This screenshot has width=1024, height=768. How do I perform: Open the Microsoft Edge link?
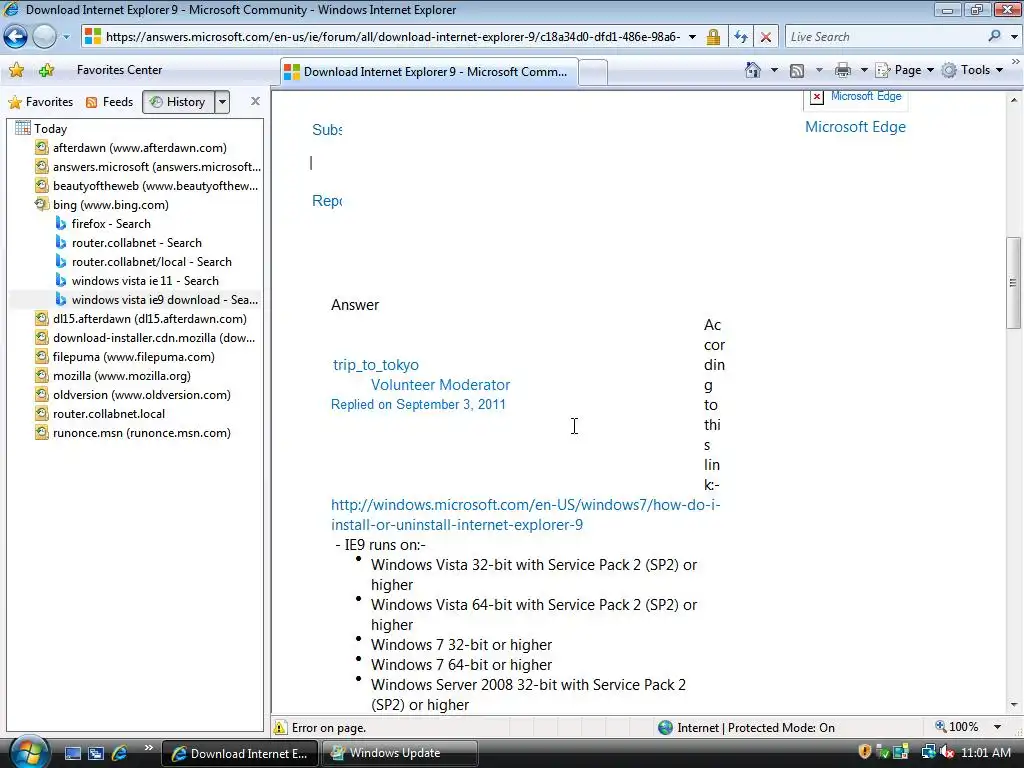[855, 127]
